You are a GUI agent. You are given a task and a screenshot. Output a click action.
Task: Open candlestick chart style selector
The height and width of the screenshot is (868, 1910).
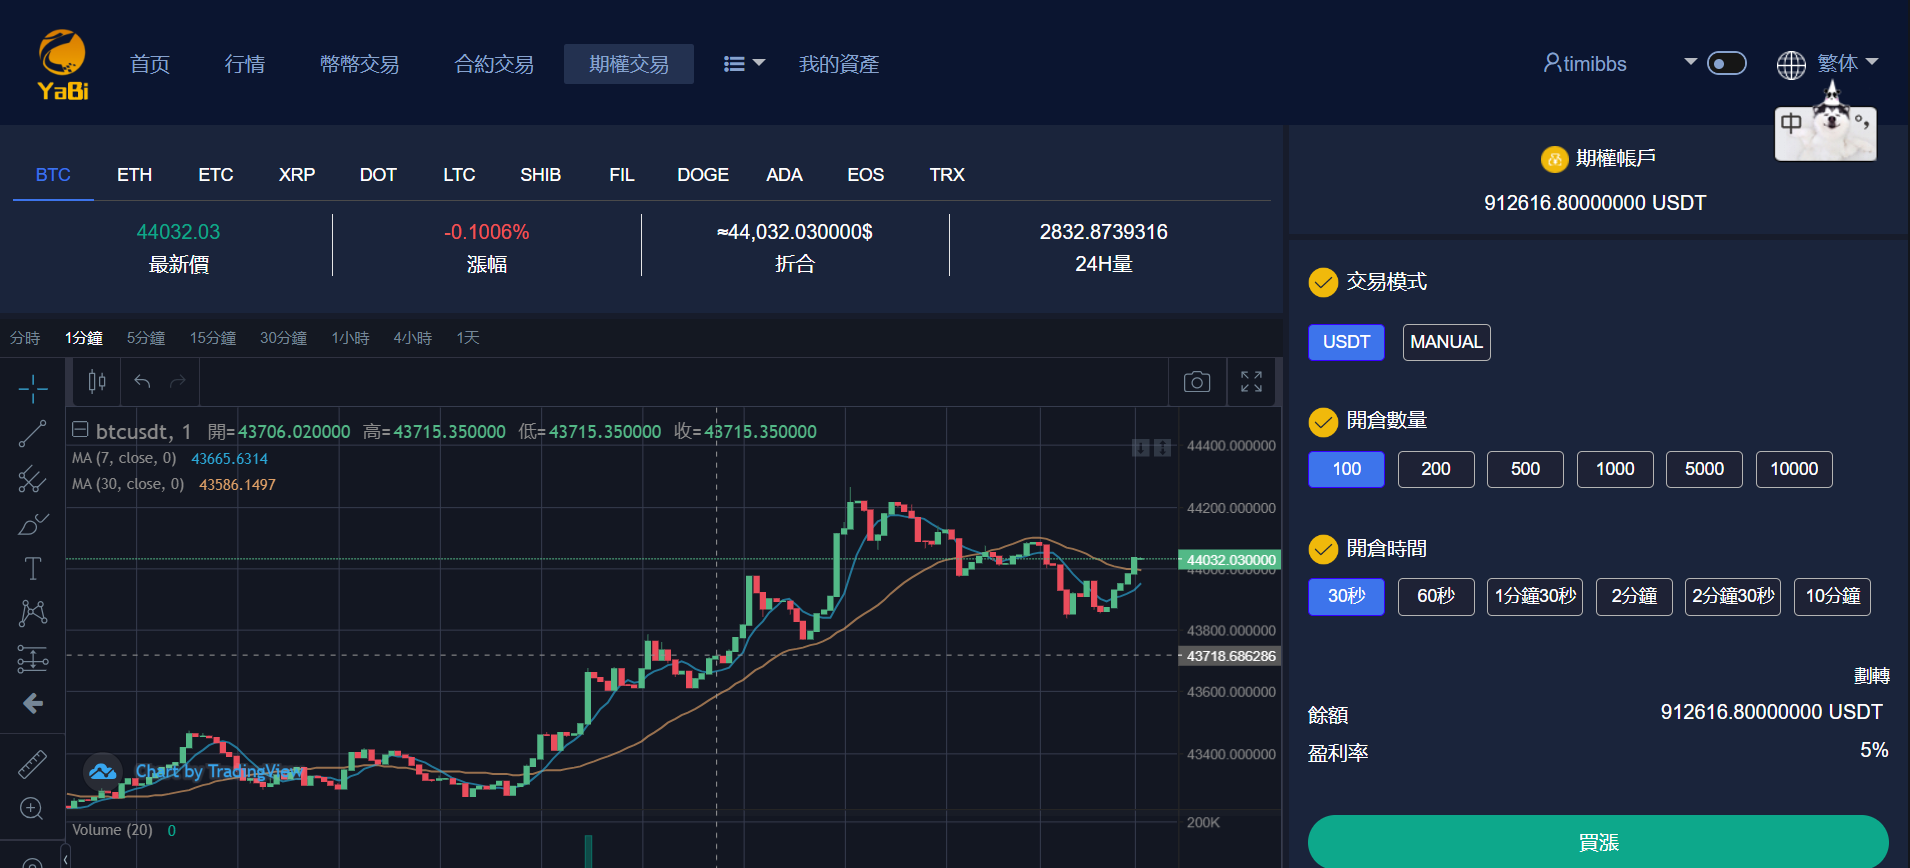point(97,382)
